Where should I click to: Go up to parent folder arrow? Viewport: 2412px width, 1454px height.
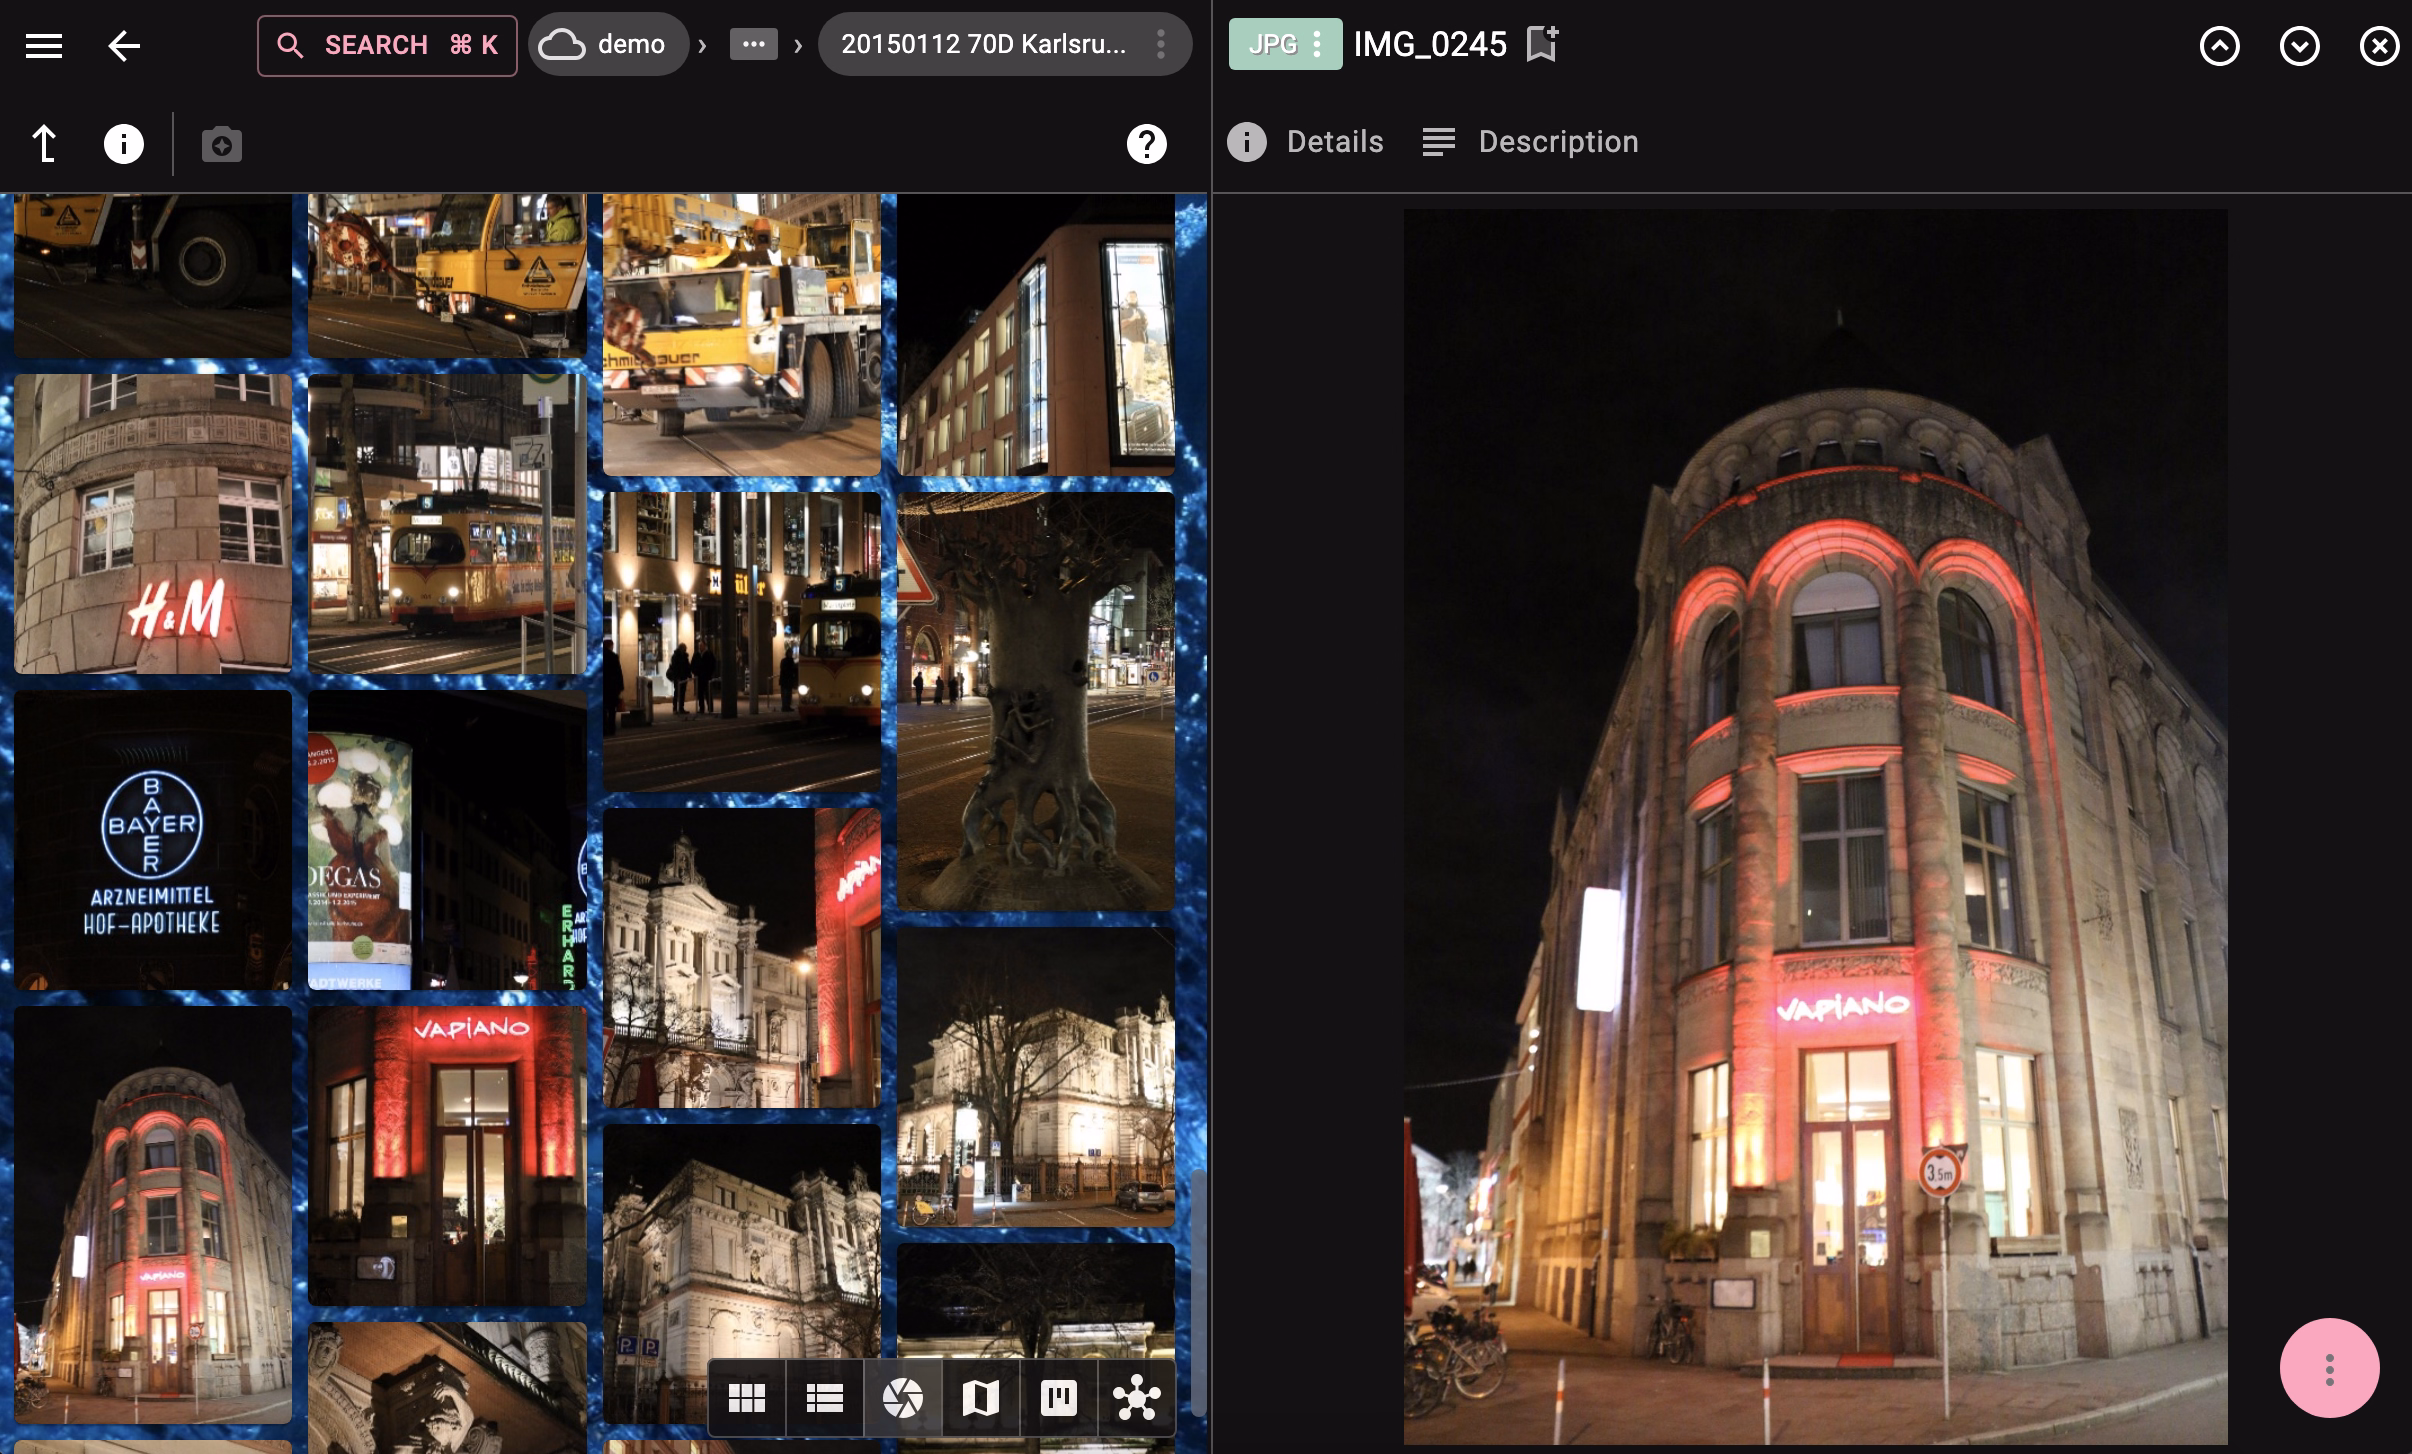pyautogui.click(x=45, y=144)
